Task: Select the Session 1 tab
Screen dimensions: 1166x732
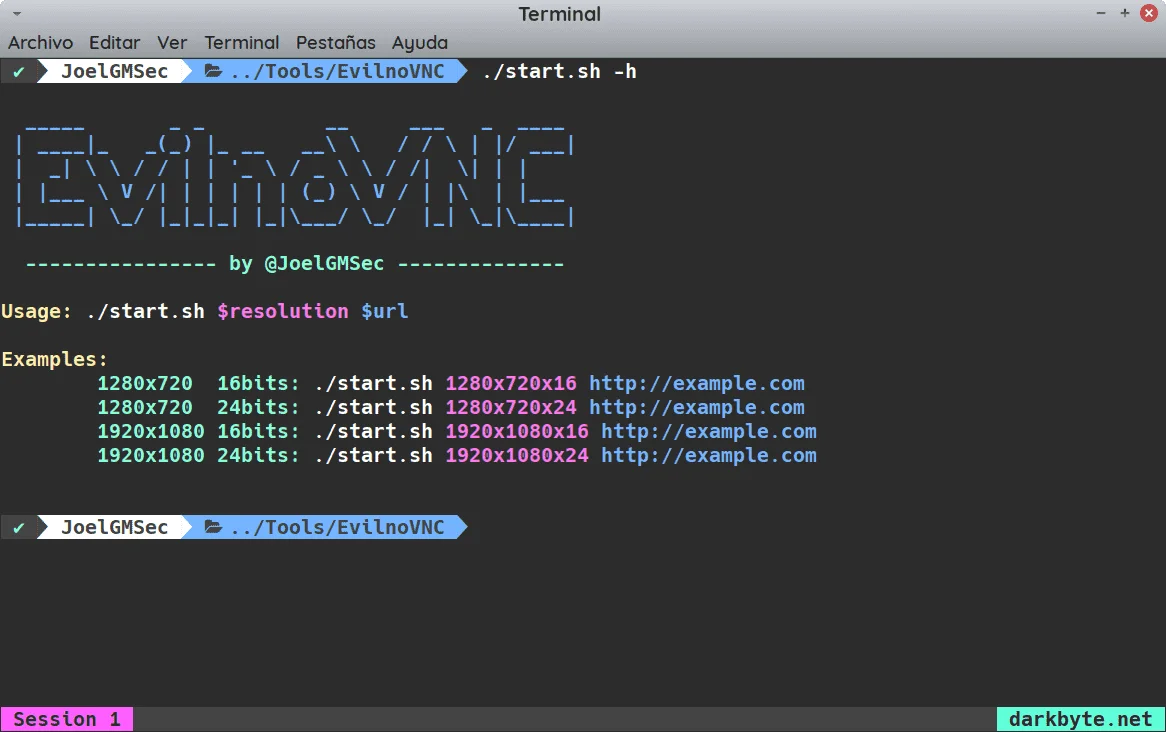Action: pyautogui.click(x=67, y=719)
